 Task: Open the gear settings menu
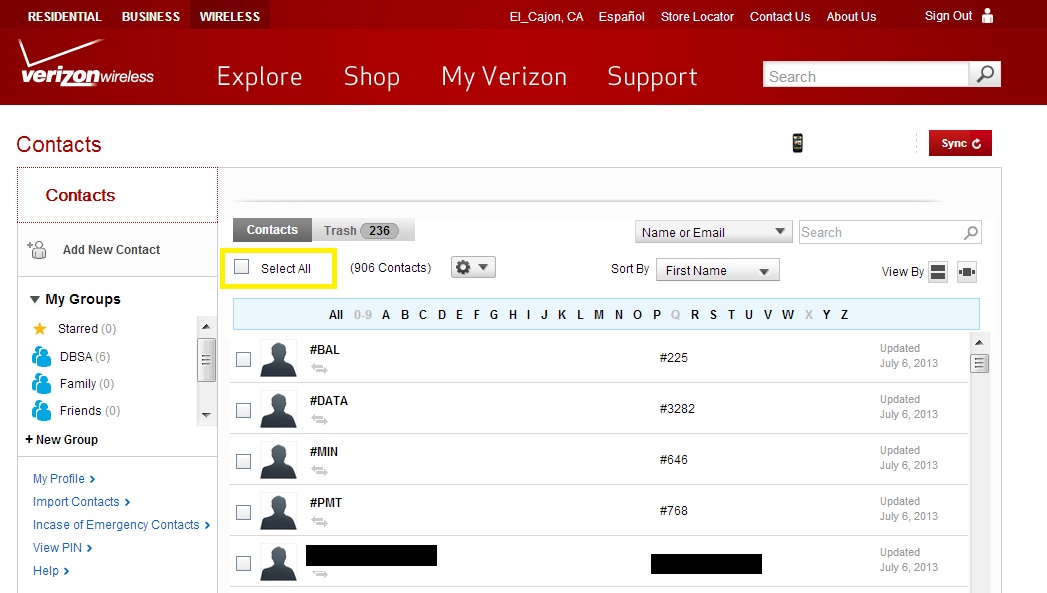point(473,267)
